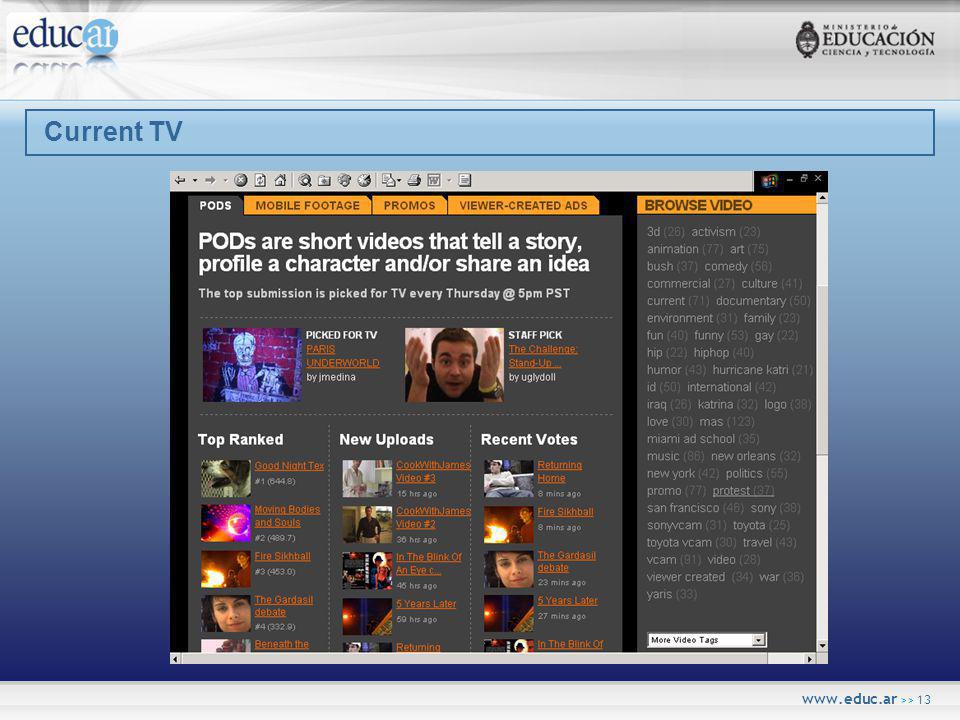Open the Search magnifier toolbar icon
Viewport: 960px width, 720px height.
304,180
